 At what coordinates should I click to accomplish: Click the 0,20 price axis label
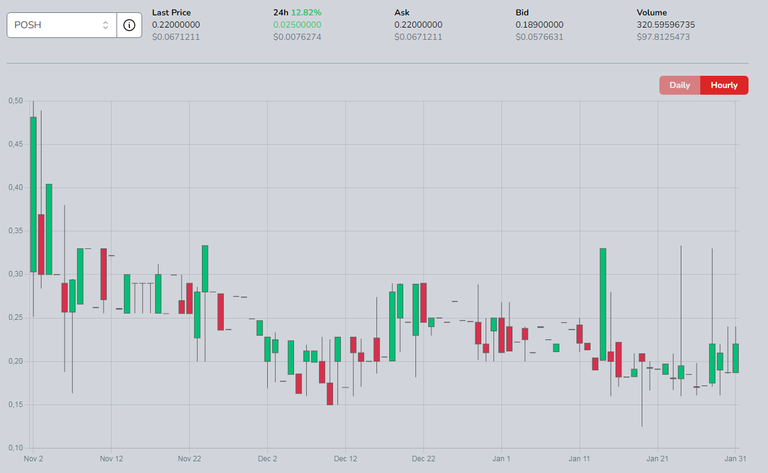coord(16,361)
